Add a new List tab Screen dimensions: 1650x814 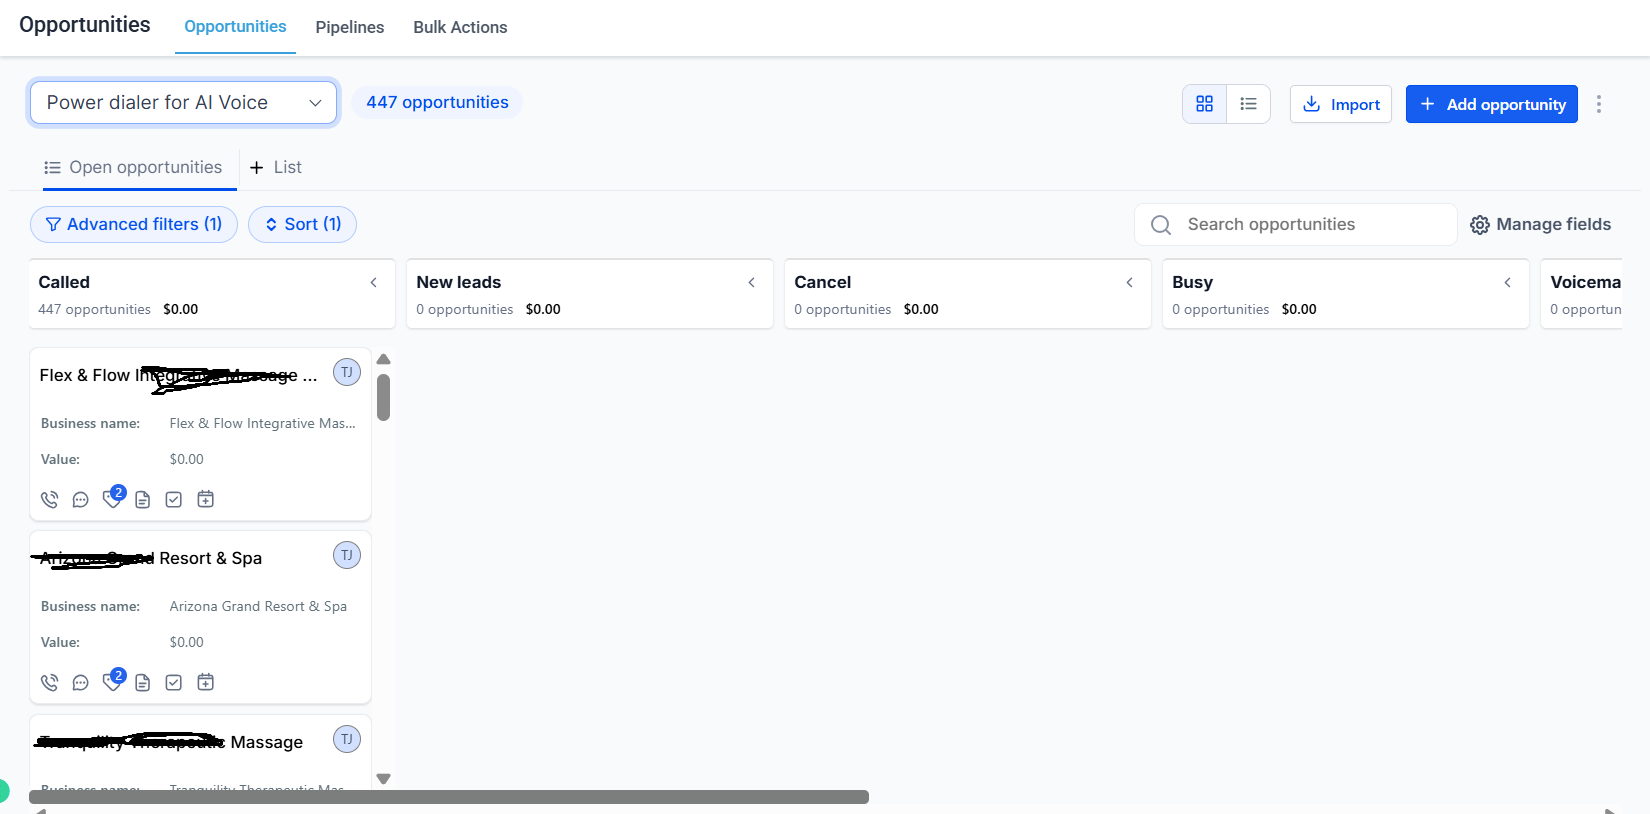276,167
